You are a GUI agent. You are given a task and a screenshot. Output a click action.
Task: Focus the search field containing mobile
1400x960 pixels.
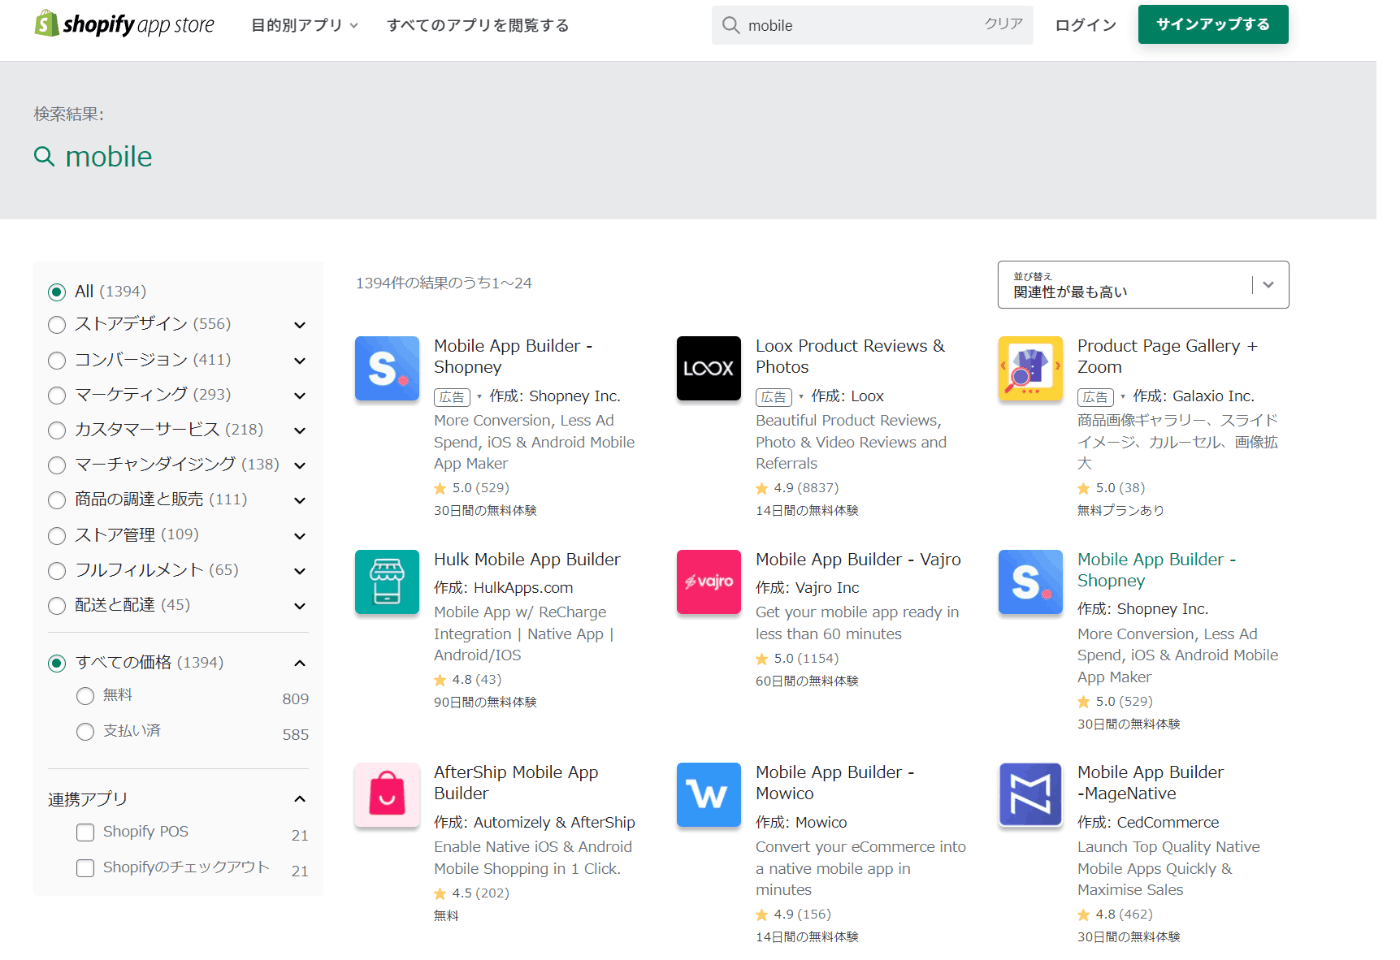coord(872,25)
